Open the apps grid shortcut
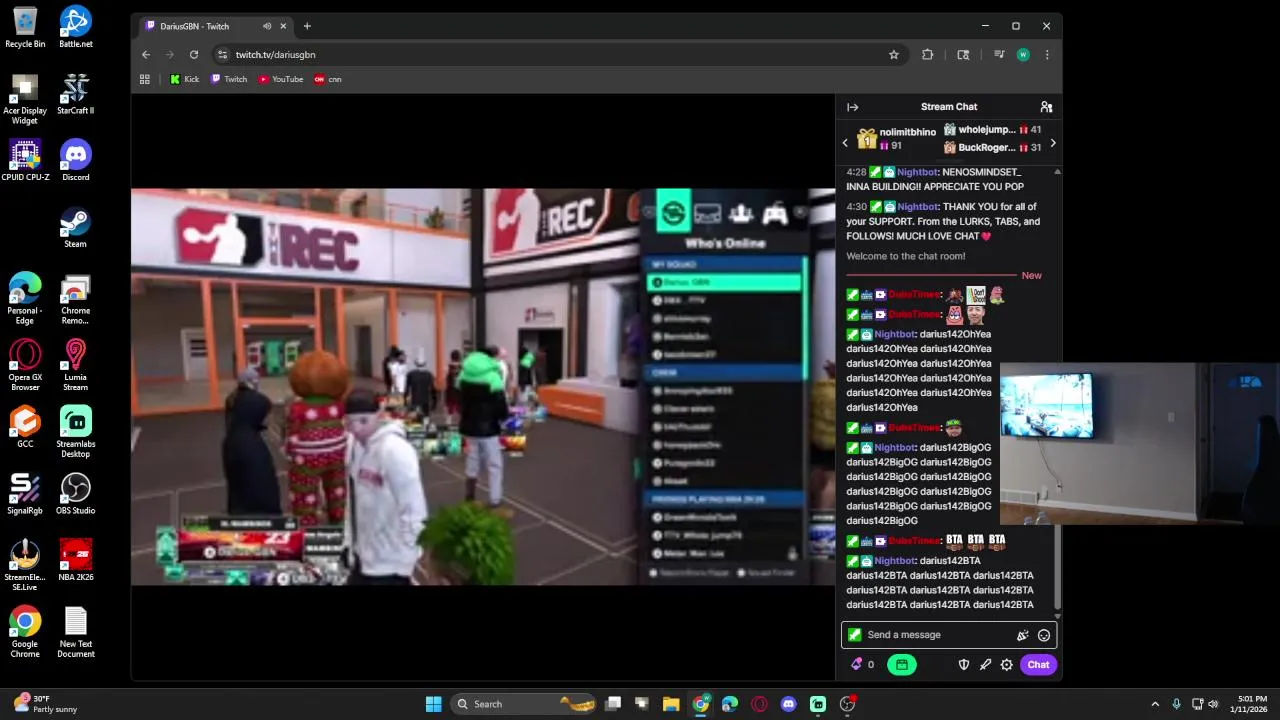This screenshot has height=720, width=1280. 145,79
